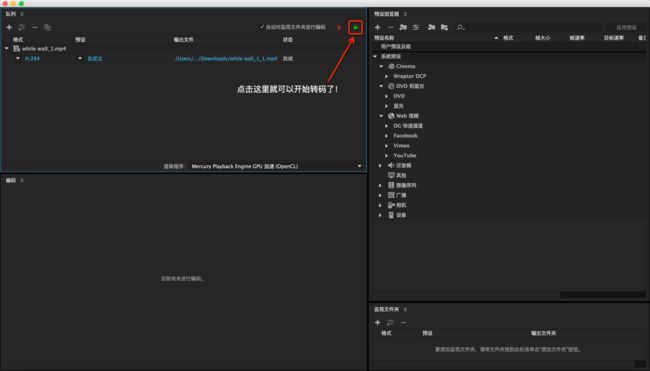Toggle auto-encode watch folders checkbox
Screen dimensions: 650x371
(262, 27)
